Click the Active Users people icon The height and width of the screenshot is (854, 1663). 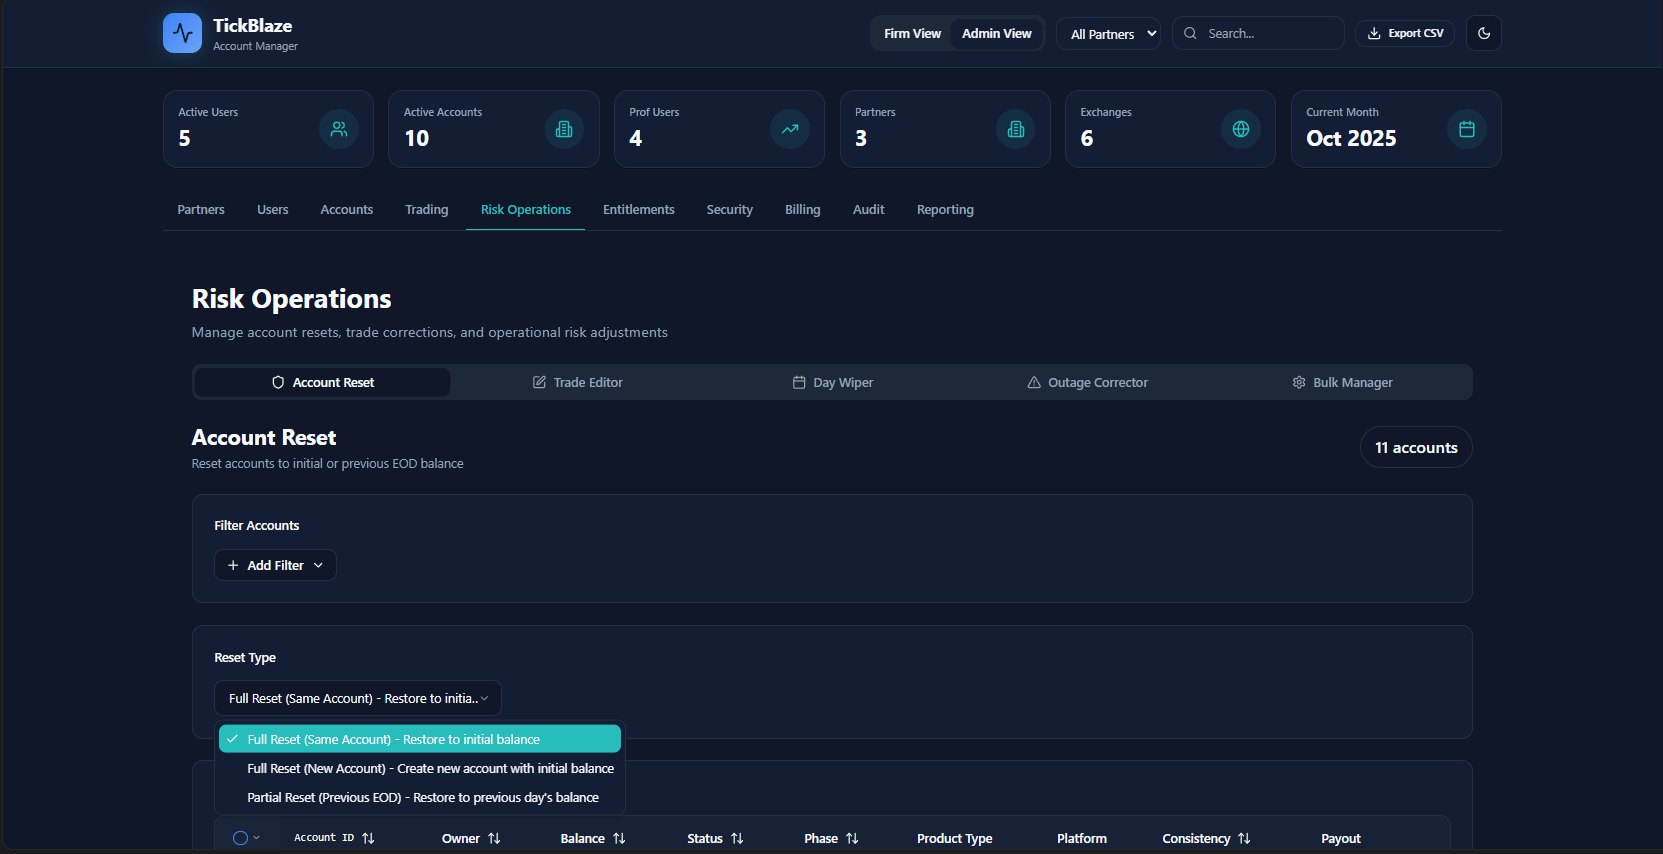(339, 129)
